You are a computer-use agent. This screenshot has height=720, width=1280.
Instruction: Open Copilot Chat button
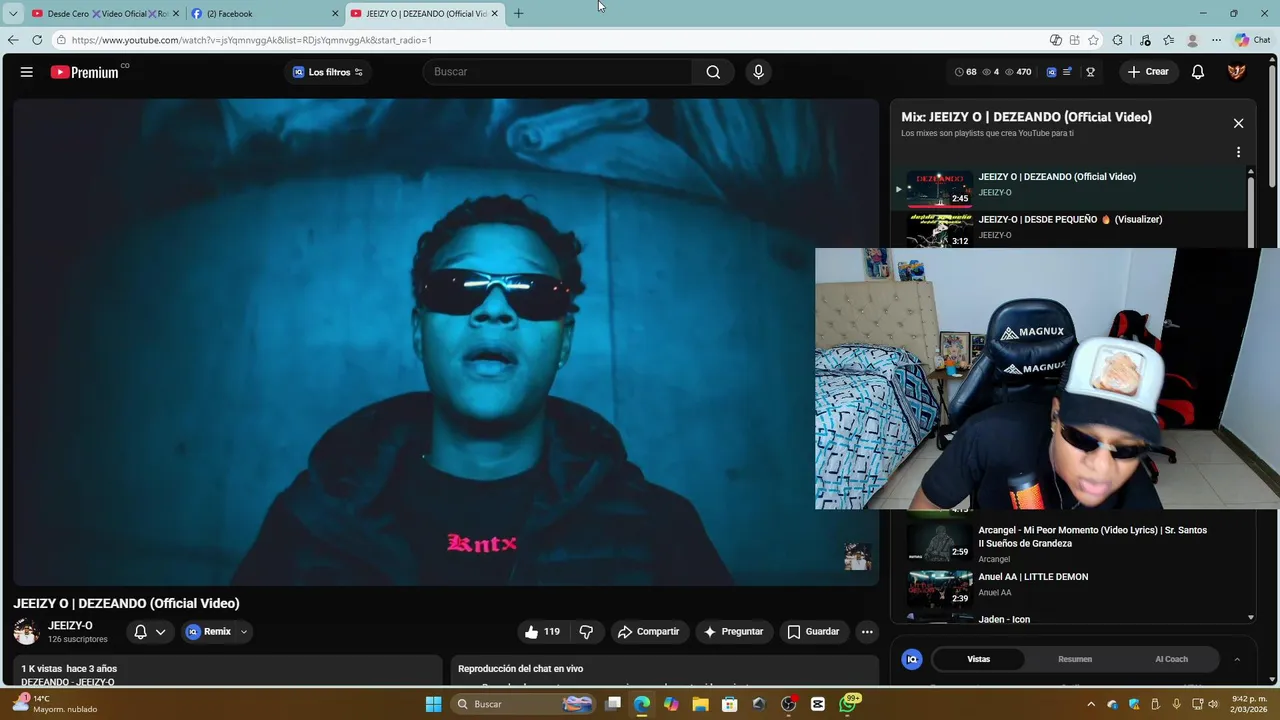[1253, 40]
